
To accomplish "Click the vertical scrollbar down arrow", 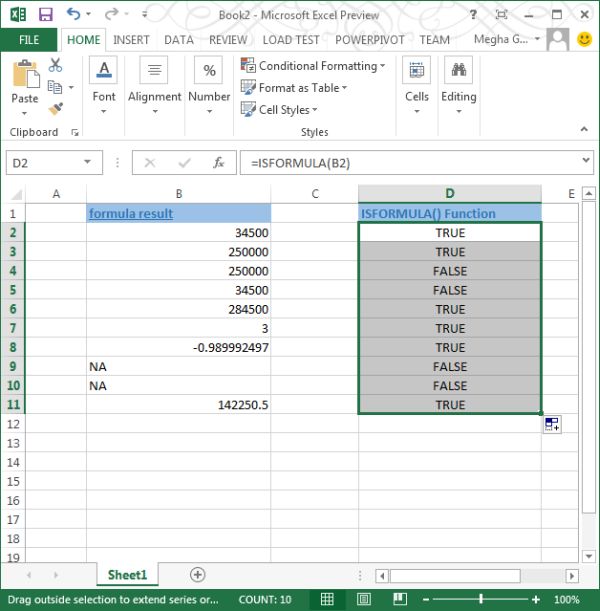I will 588,556.
